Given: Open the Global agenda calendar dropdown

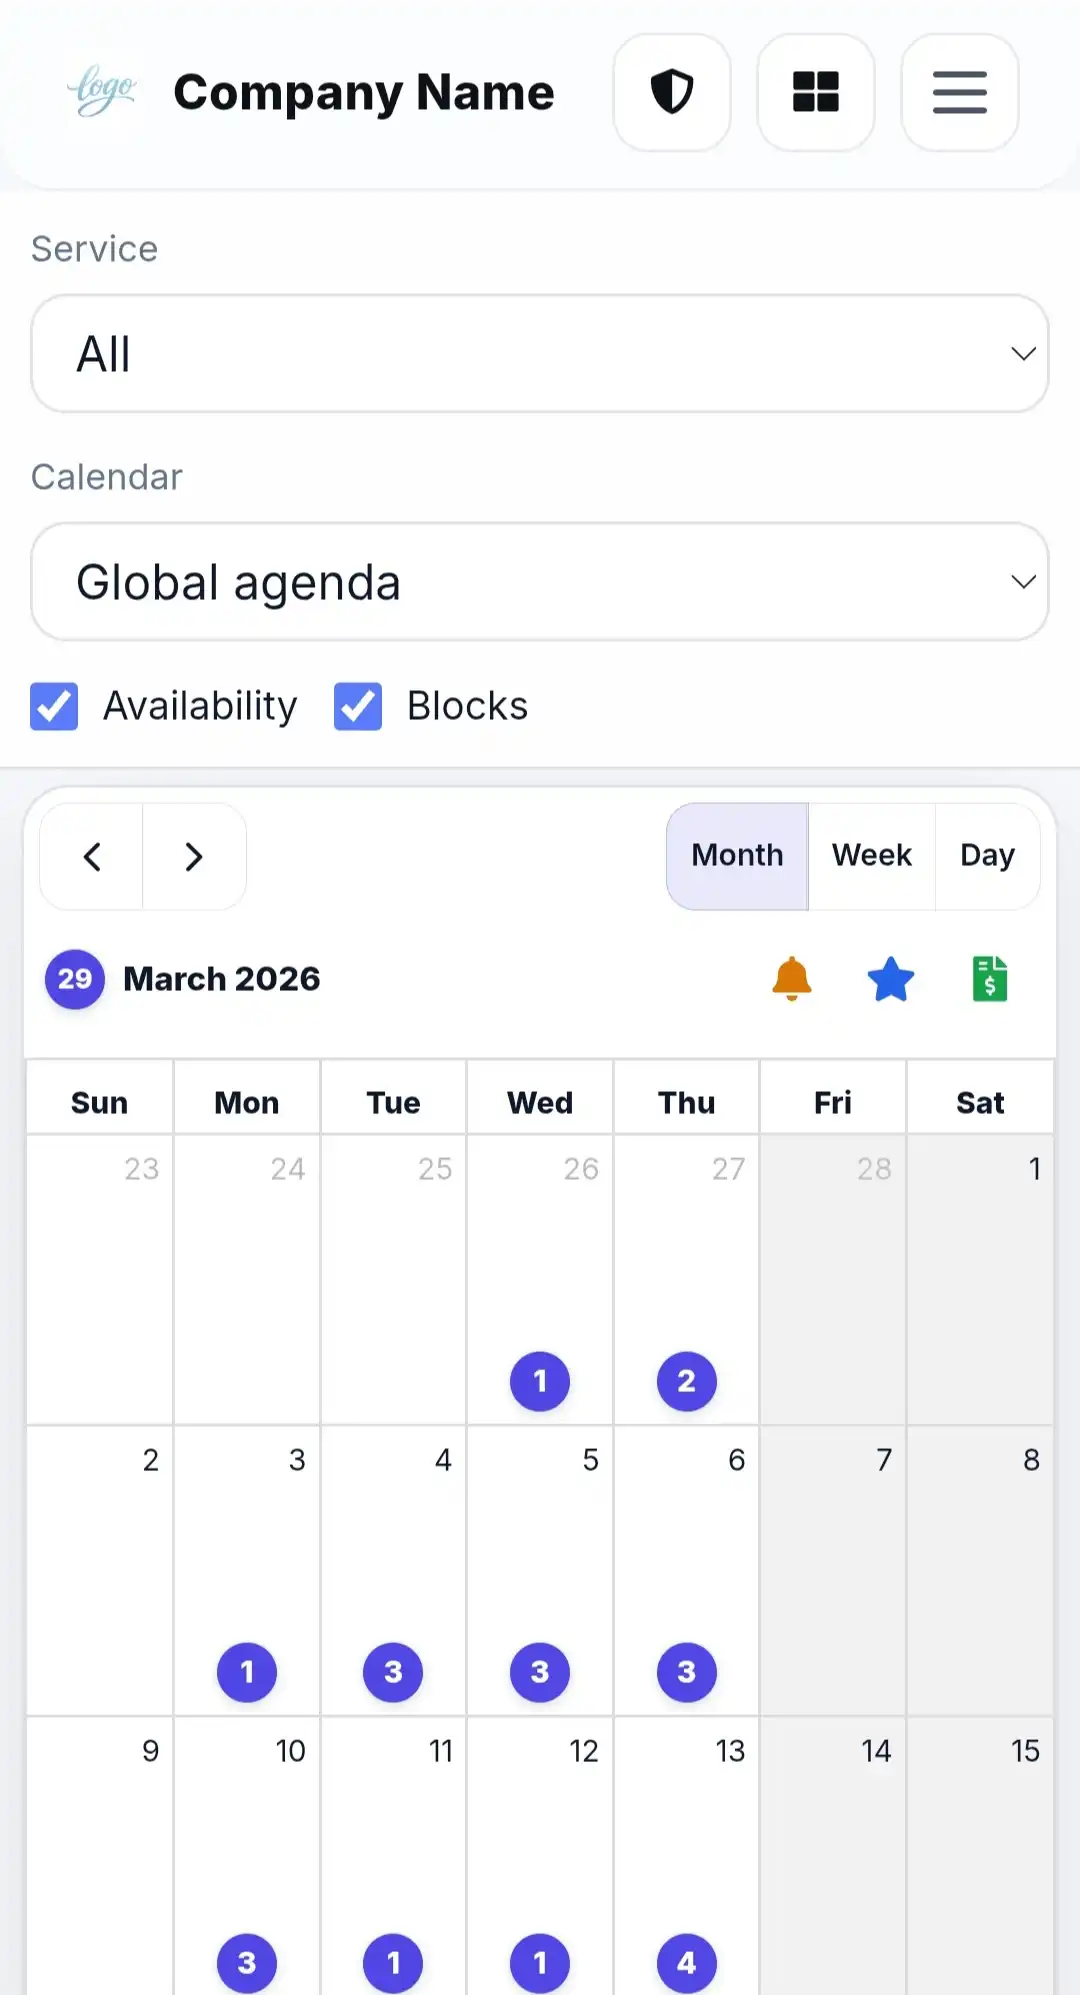Looking at the screenshot, I should [540, 581].
